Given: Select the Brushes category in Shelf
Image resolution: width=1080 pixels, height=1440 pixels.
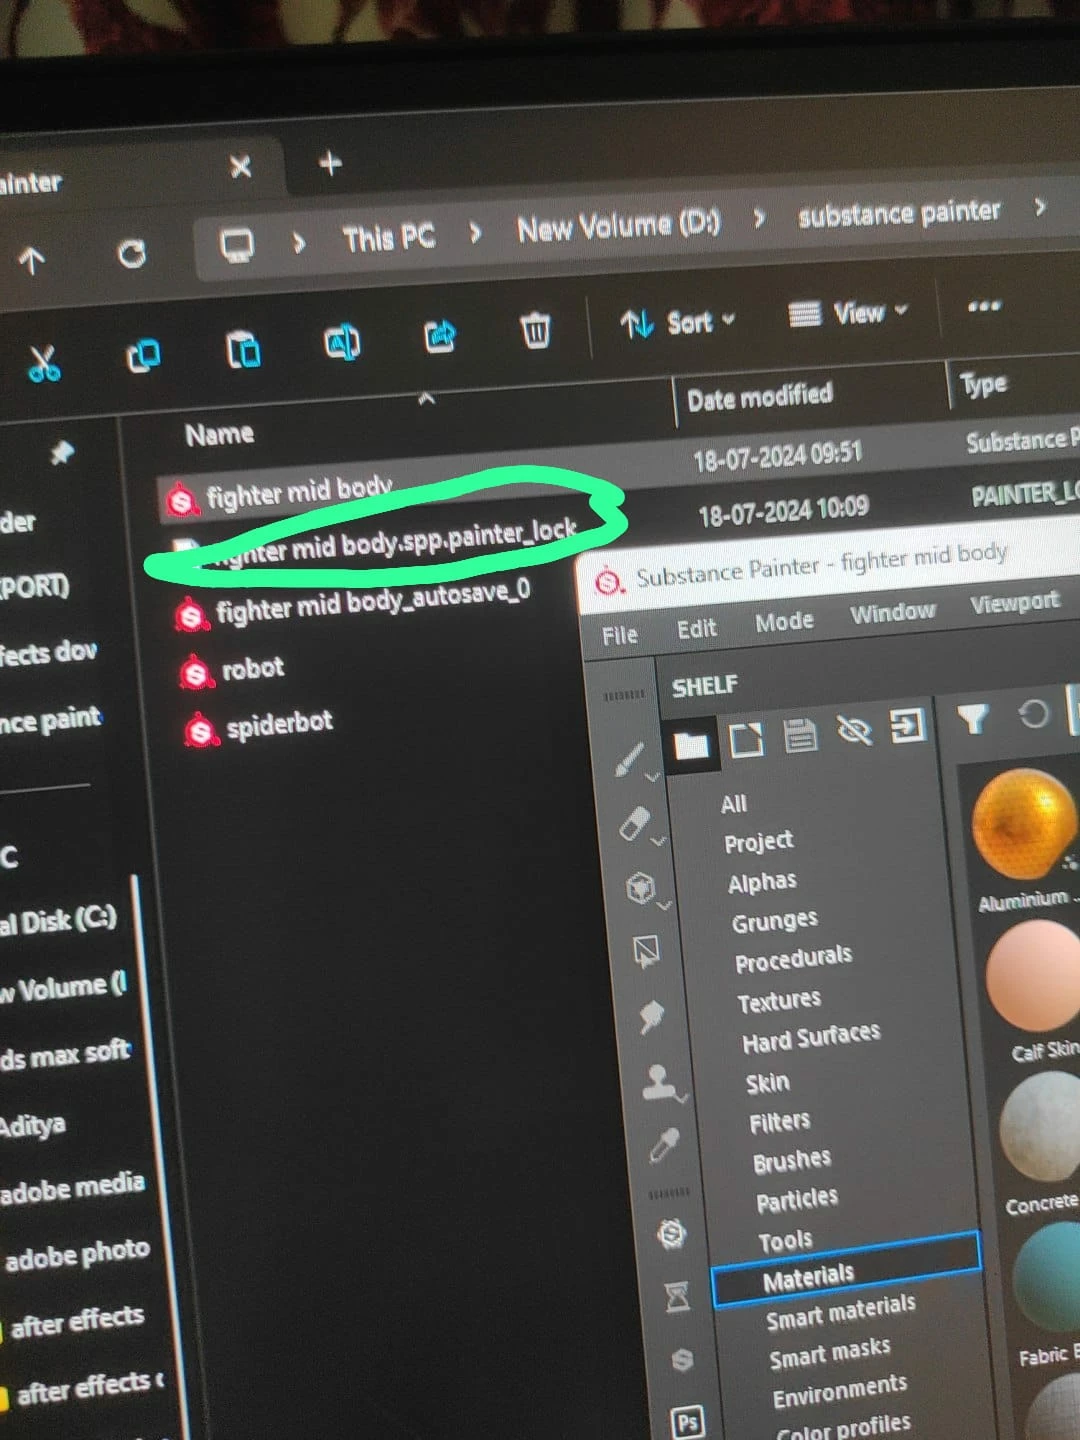Looking at the screenshot, I should tap(792, 1161).
